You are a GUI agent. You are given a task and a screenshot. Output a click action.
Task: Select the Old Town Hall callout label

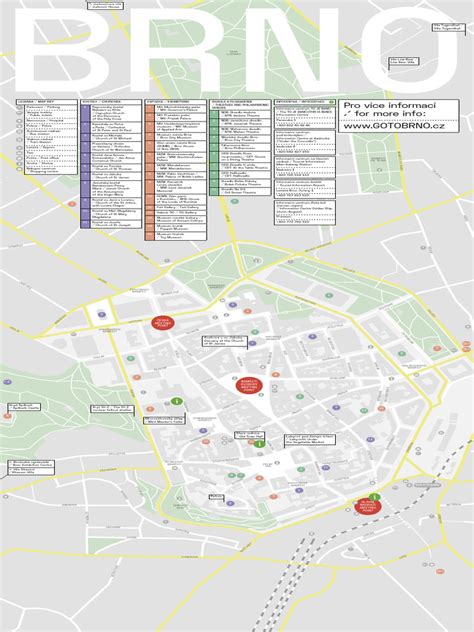pyautogui.click(x=250, y=434)
